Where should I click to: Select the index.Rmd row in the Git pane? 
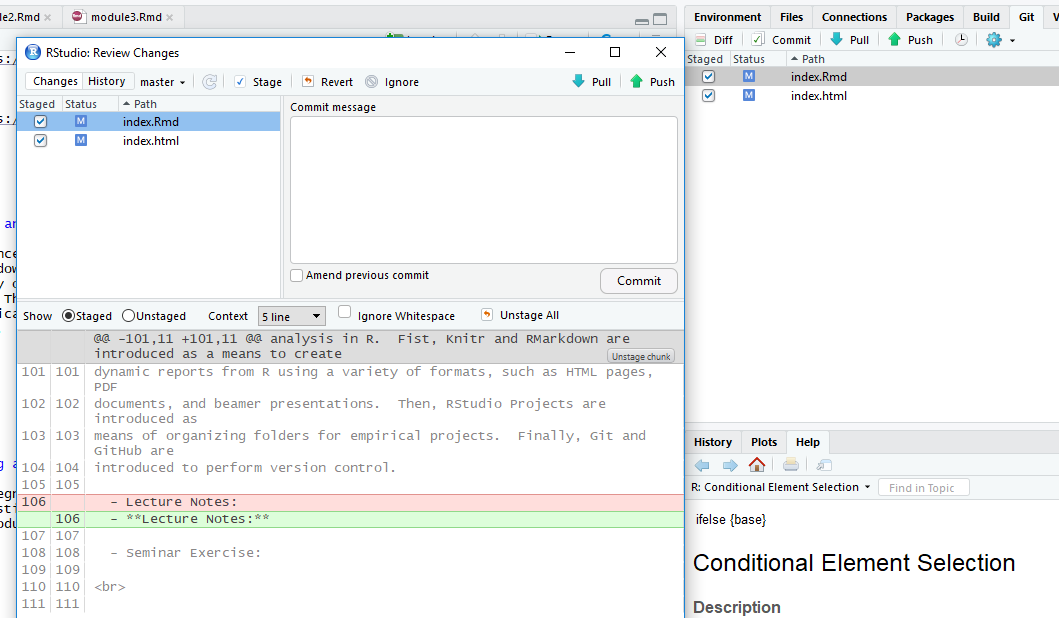(x=873, y=77)
